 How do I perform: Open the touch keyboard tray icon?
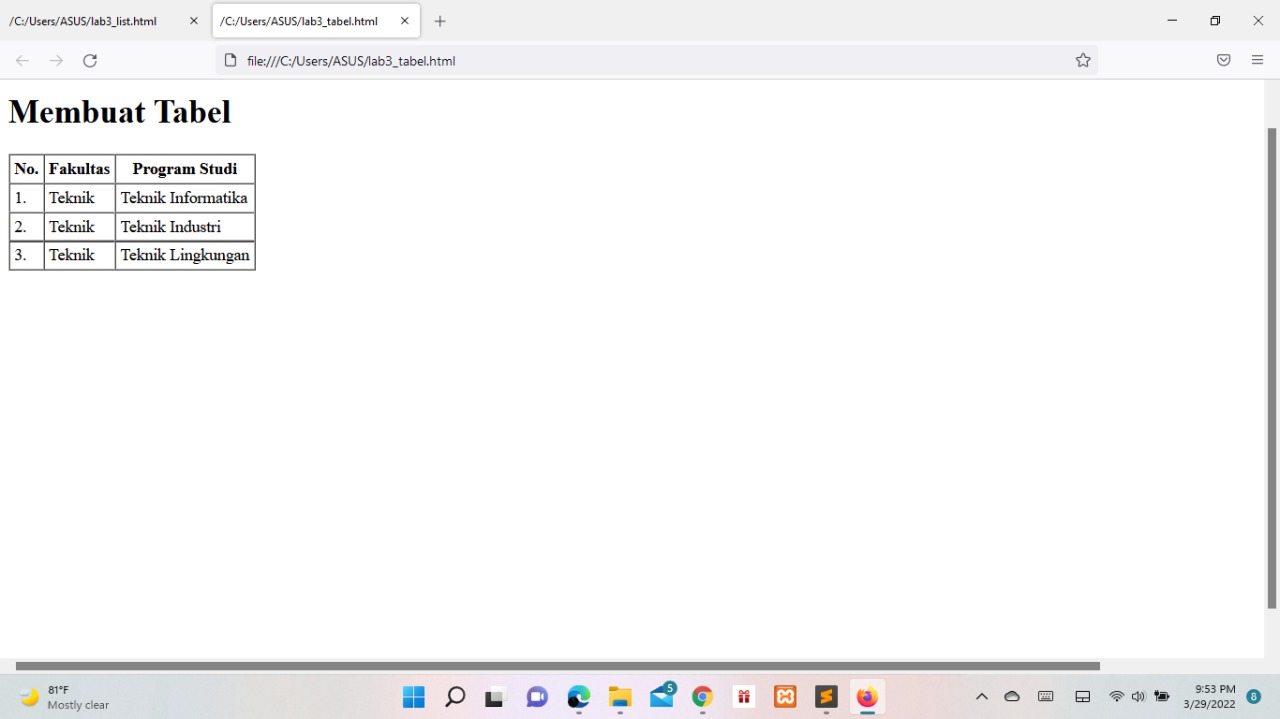click(x=1046, y=697)
